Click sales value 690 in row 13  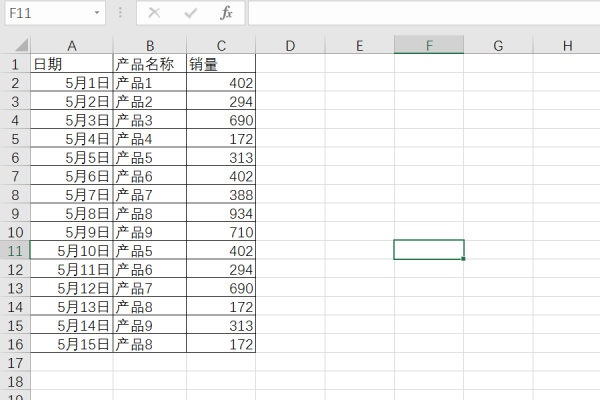pos(221,288)
